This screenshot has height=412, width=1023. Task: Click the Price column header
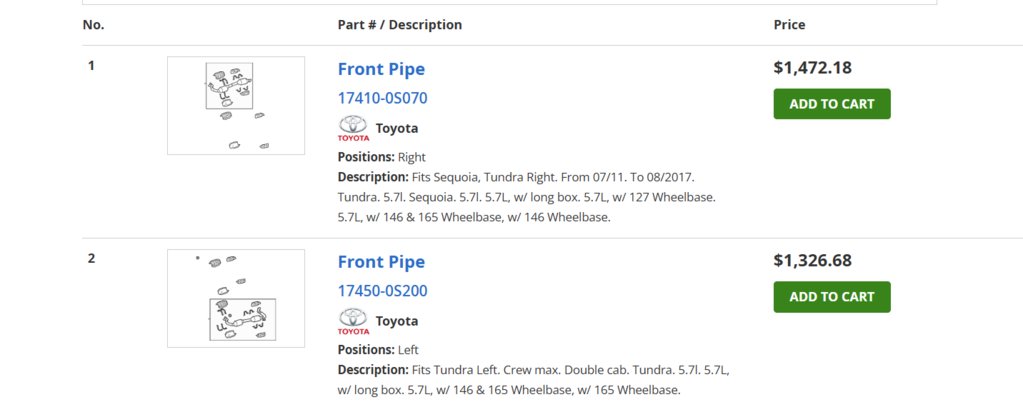[x=789, y=25]
